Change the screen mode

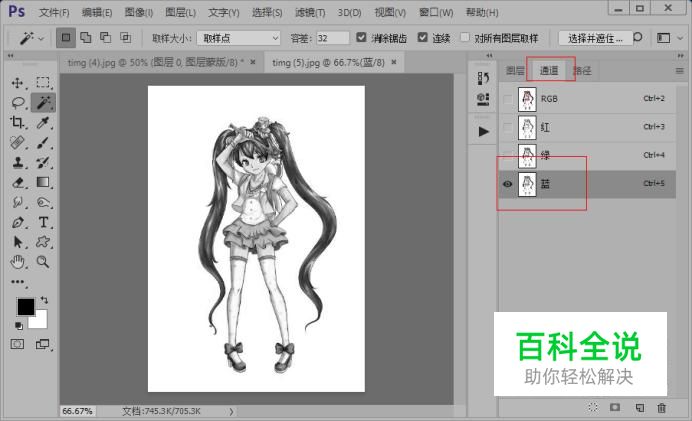point(42,344)
